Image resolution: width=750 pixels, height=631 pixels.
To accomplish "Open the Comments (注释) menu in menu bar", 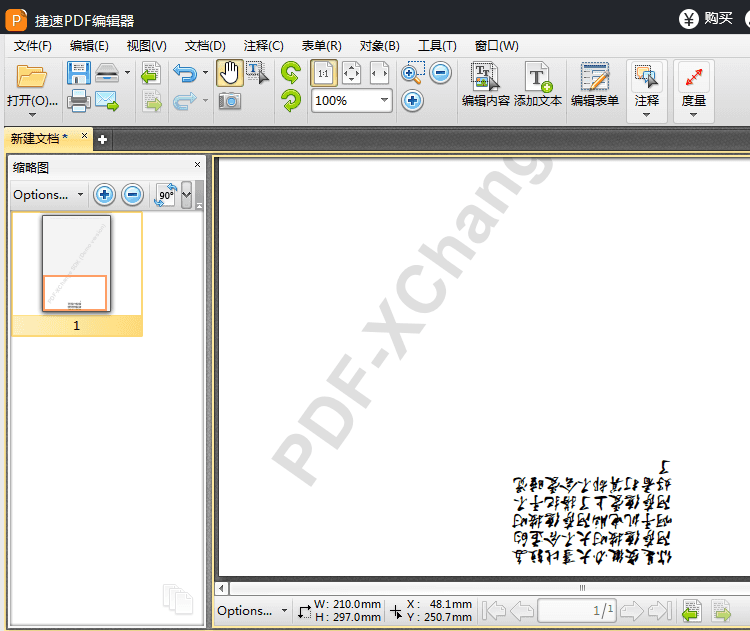I will pyautogui.click(x=264, y=45).
